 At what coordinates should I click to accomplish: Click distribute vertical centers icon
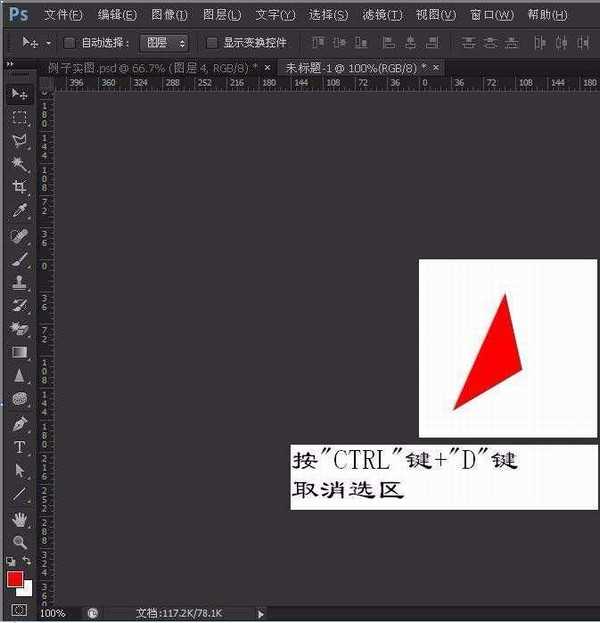(x=490, y=42)
